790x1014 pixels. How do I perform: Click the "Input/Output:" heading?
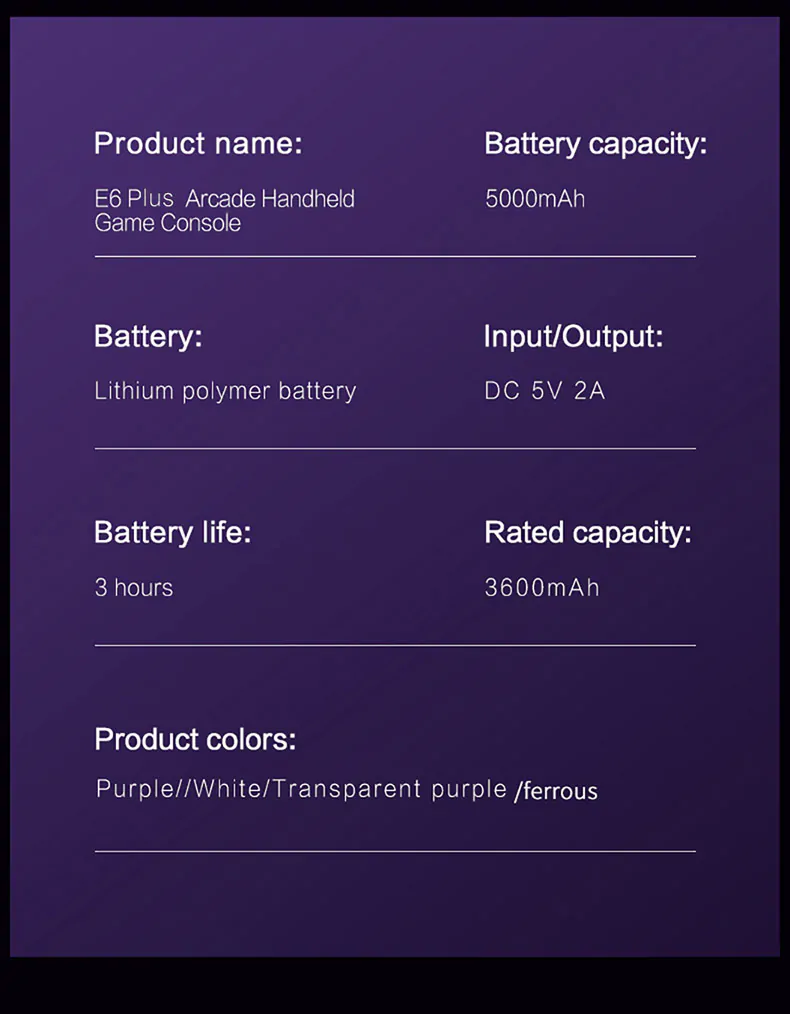click(x=573, y=337)
